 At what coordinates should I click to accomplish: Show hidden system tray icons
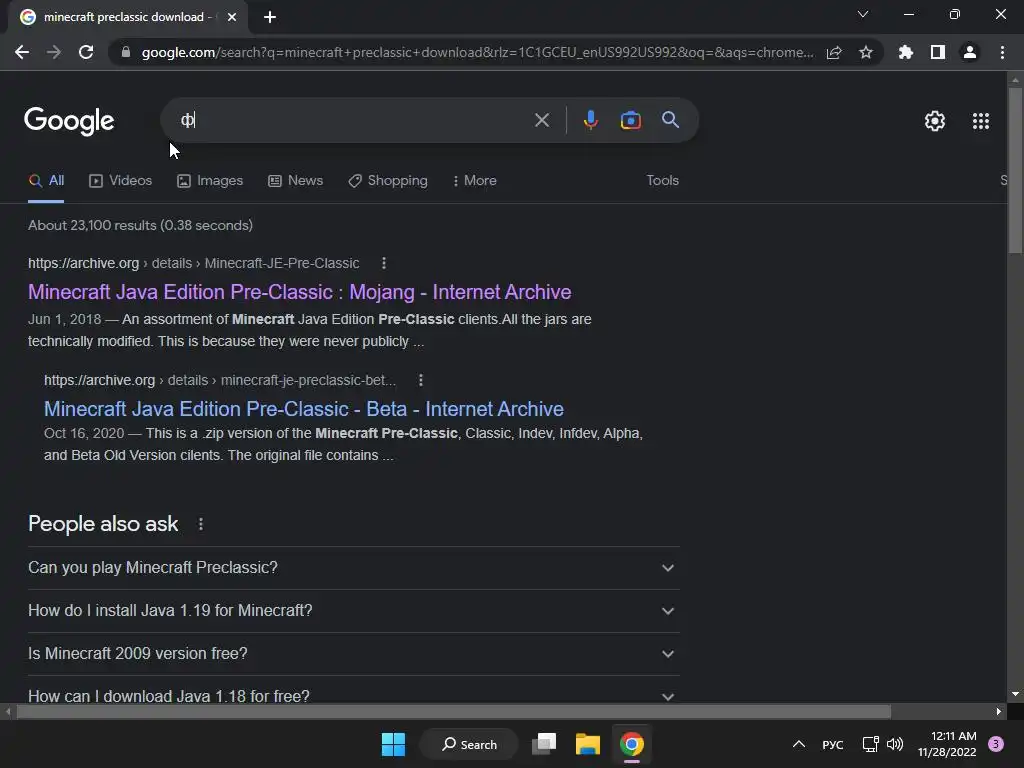pyautogui.click(x=799, y=744)
